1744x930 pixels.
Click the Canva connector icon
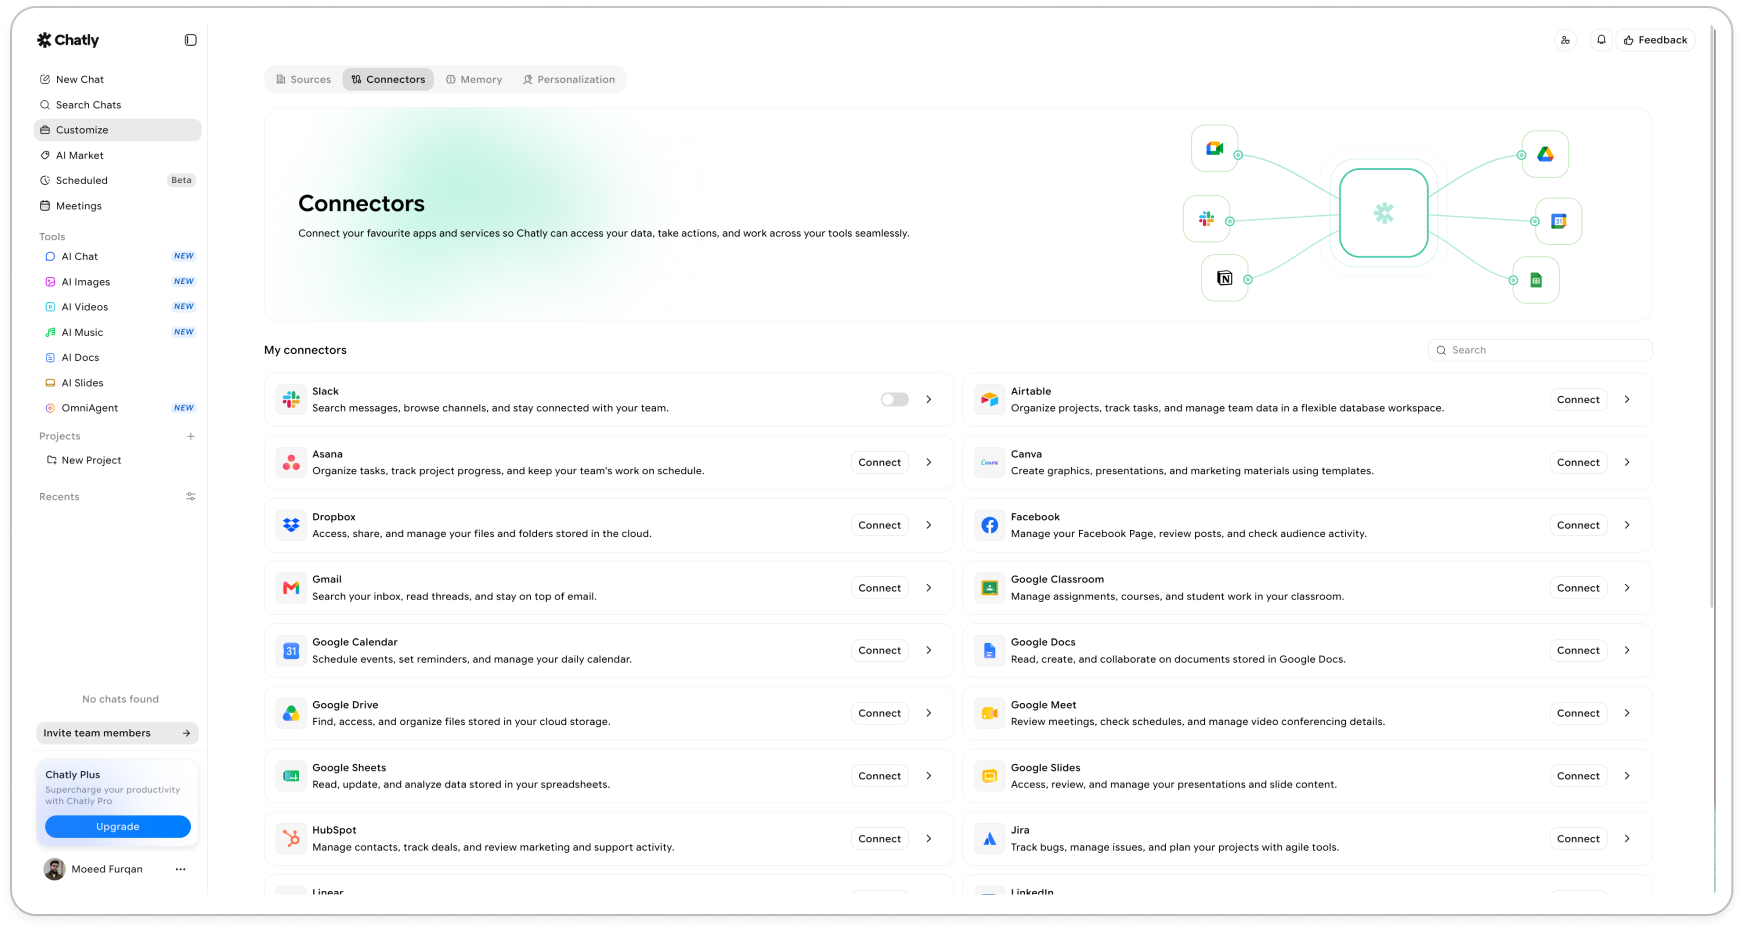pos(989,462)
